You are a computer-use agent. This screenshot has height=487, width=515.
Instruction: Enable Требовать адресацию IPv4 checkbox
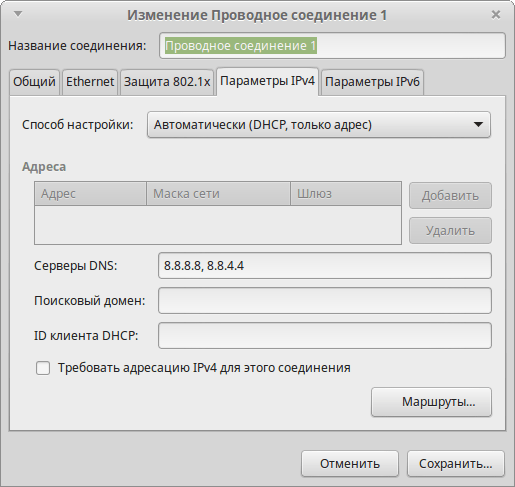click(43, 368)
